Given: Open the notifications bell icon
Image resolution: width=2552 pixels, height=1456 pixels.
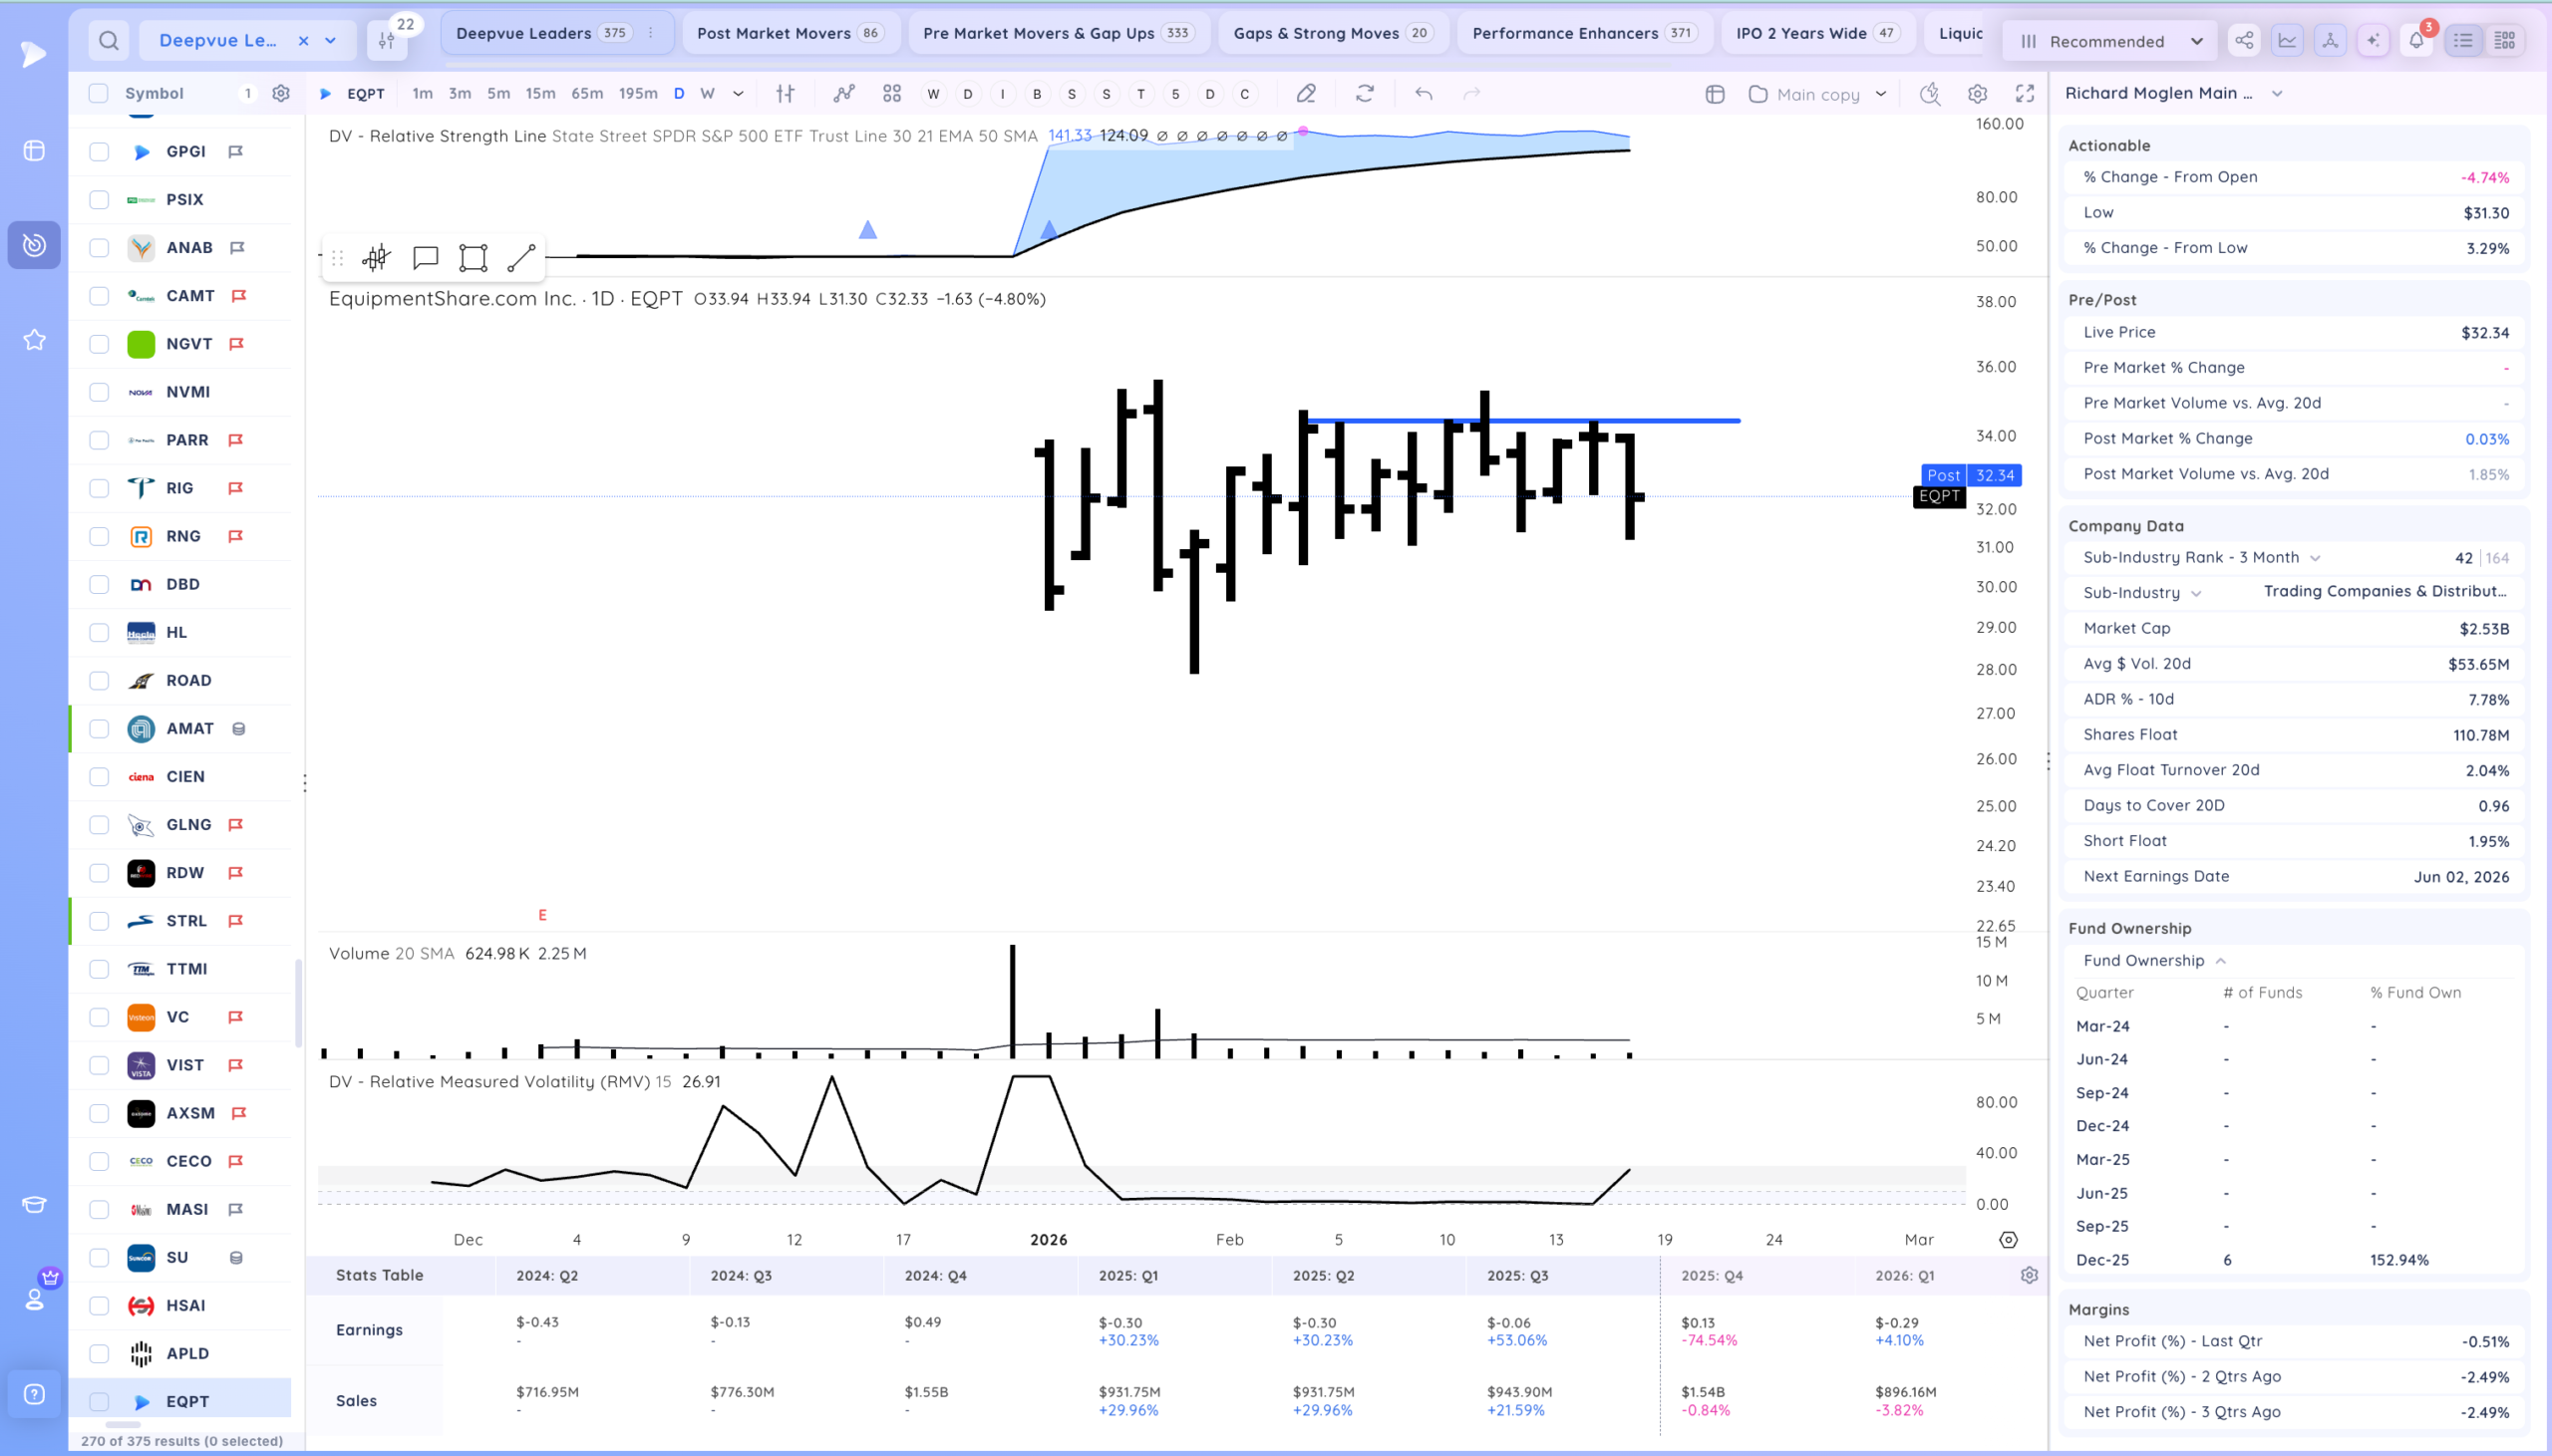Looking at the screenshot, I should tap(2416, 41).
